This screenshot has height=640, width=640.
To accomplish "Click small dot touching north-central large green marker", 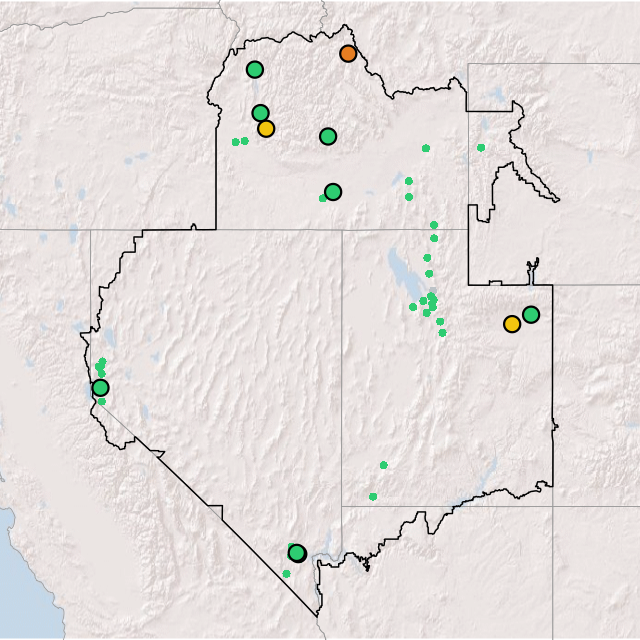I will click(322, 198).
